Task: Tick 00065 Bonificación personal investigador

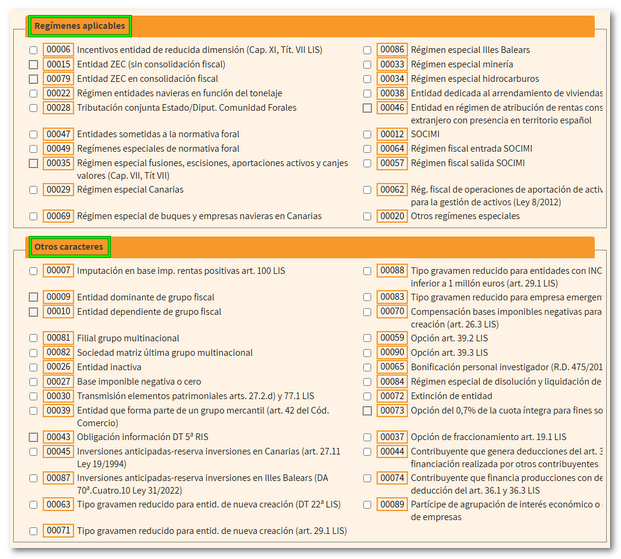Action: [367, 367]
